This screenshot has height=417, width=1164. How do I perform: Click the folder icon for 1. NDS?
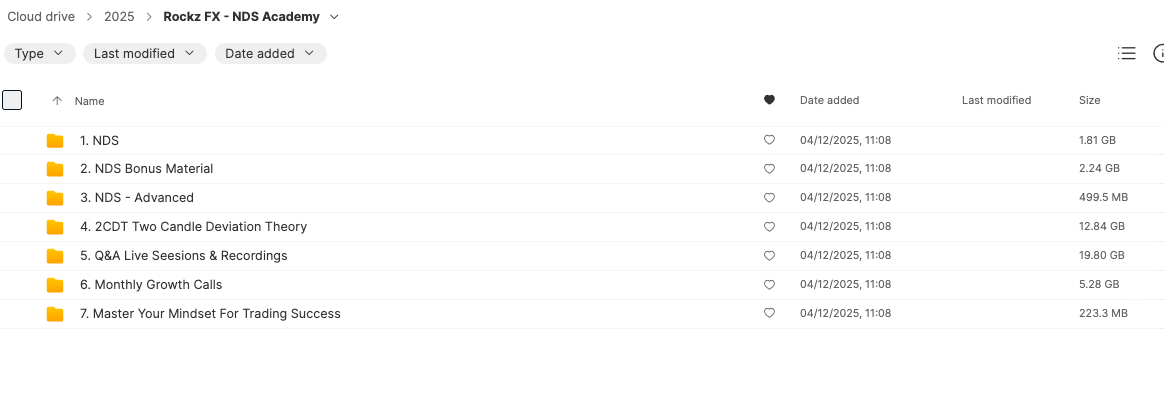click(55, 141)
